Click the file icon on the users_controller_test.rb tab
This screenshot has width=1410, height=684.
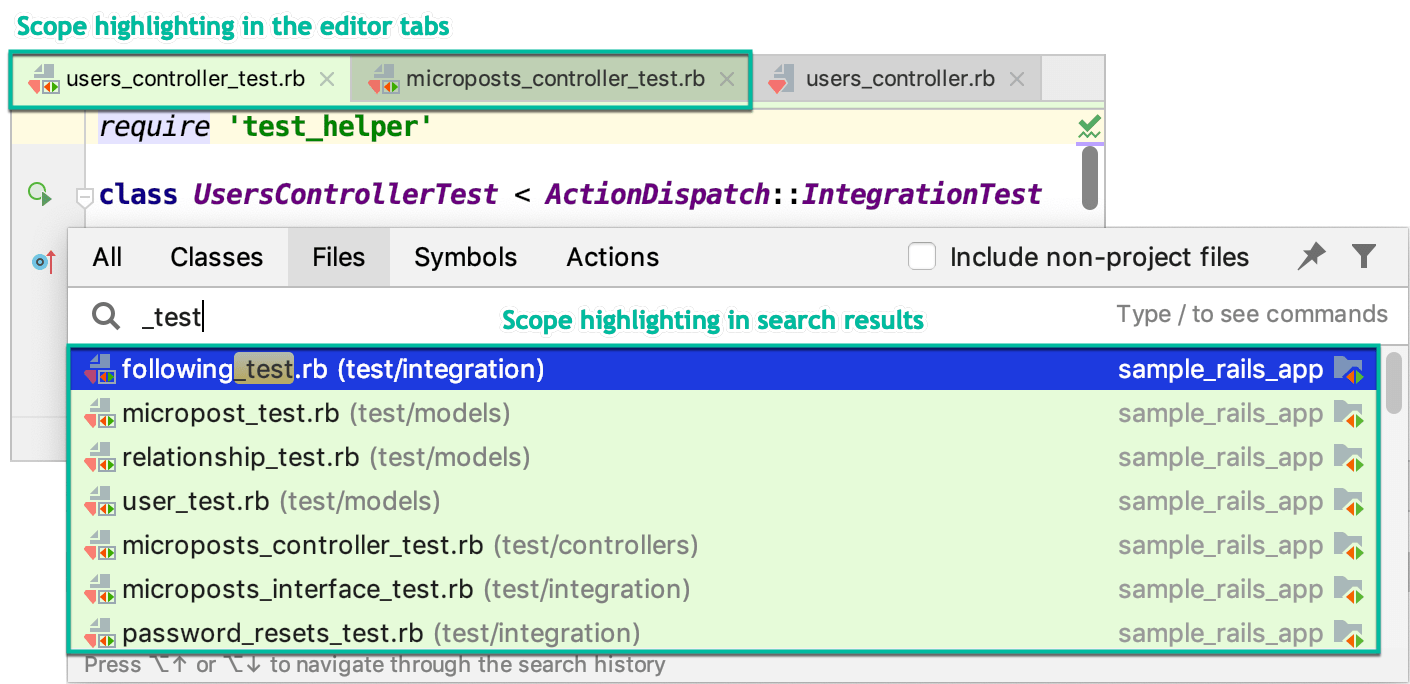pos(44,78)
